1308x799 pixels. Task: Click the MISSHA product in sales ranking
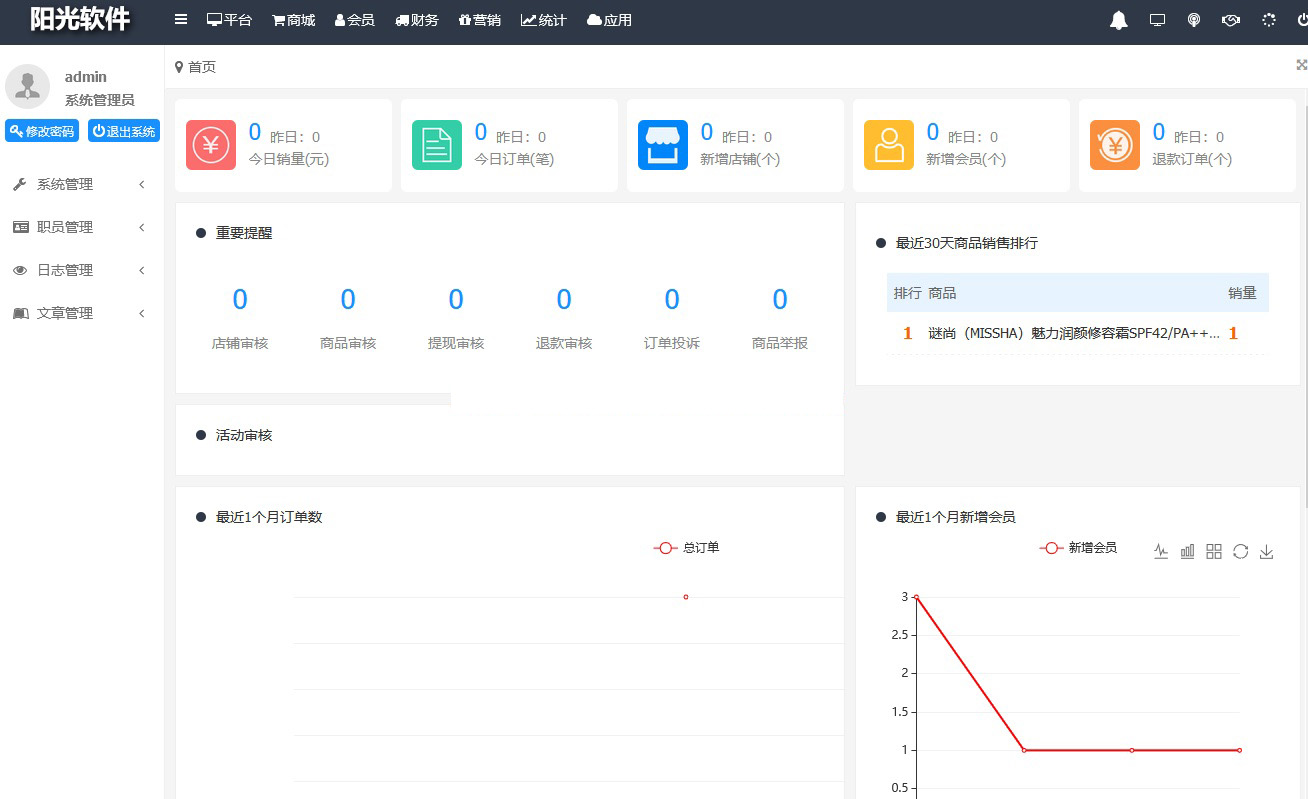(1073, 334)
